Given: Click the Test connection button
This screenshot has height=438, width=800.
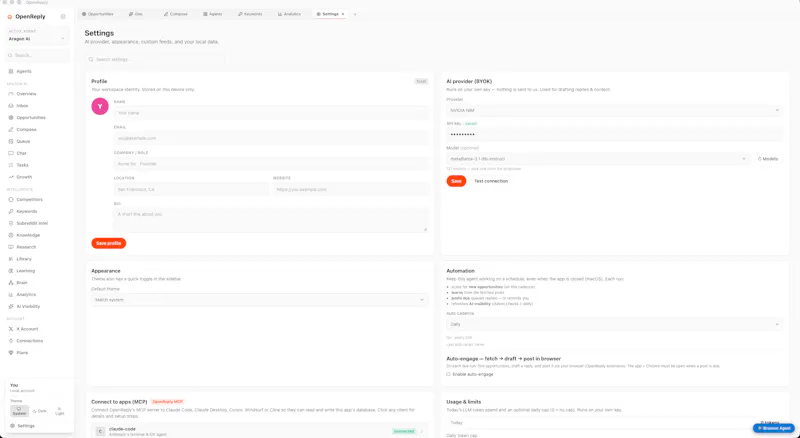Looking at the screenshot, I should pos(491,181).
